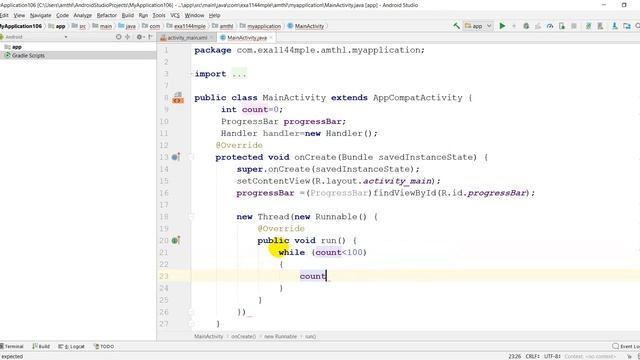Viewport: 640px width, 360px height.
Task: Collapse the new Thread block fold marker
Action: tap(191, 217)
